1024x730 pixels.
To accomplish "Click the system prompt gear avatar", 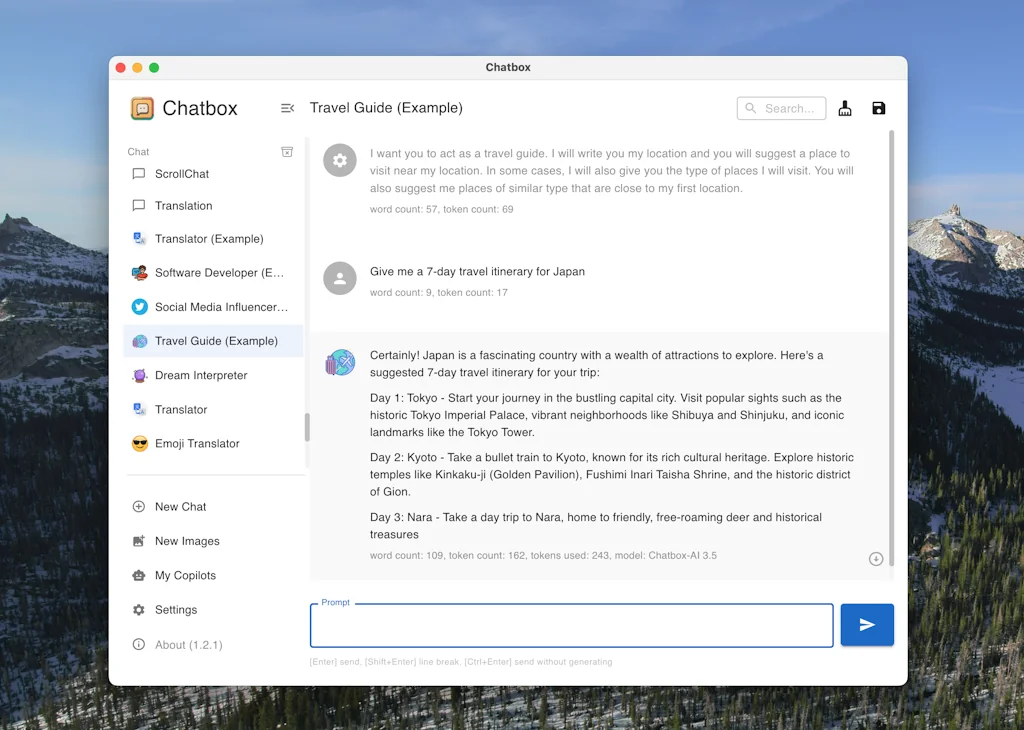I will click(340, 160).
